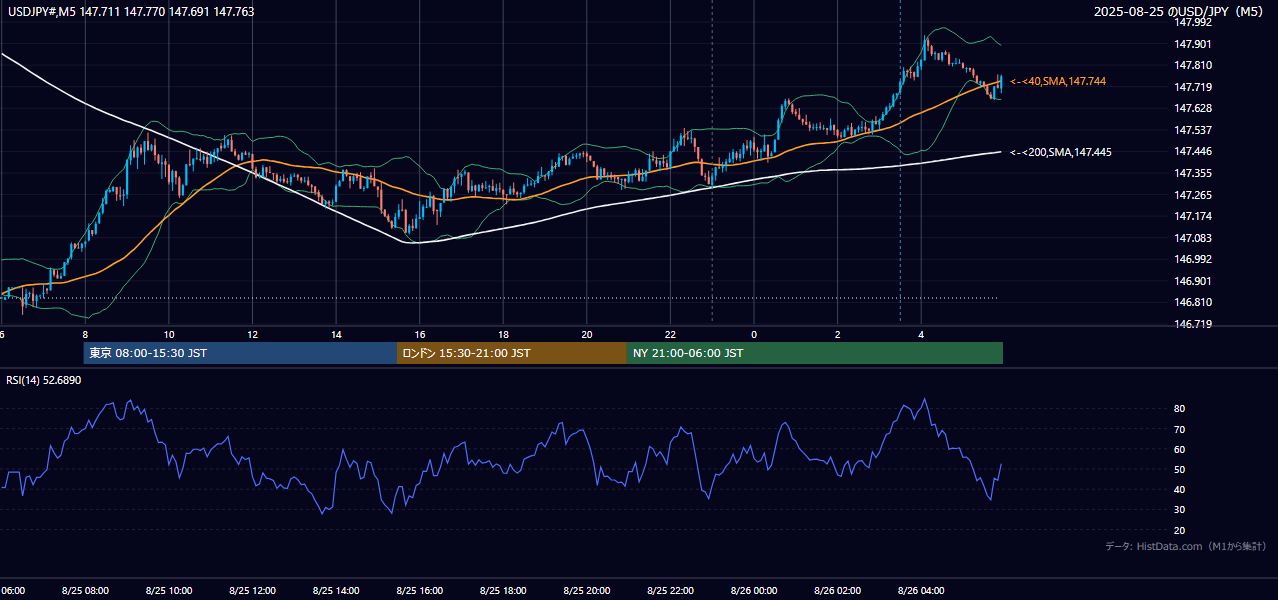Click the 146.901 price axis value

click(x=1194, y=281)
